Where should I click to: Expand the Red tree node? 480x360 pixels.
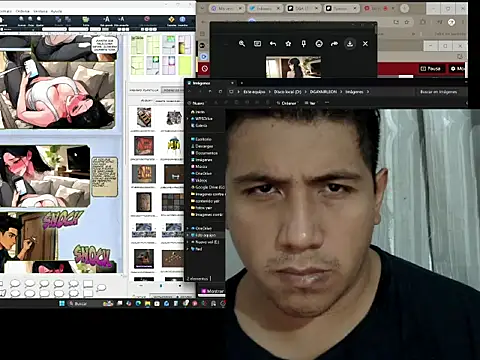tap(188, 249)
